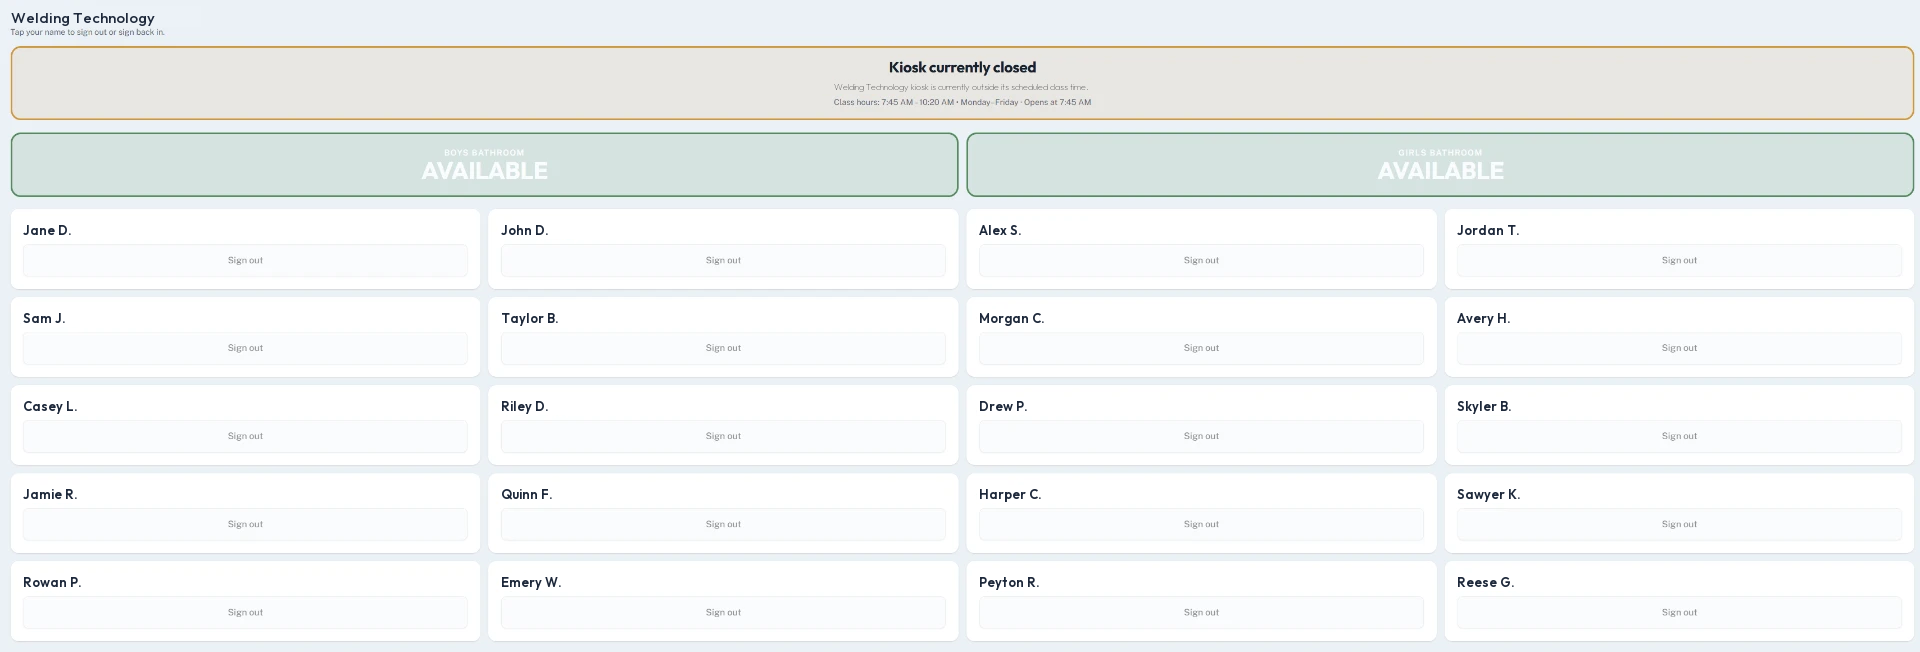The image size is (1920, 652).
Task: Sign out Jordan T.
Action: (1679, 260)
